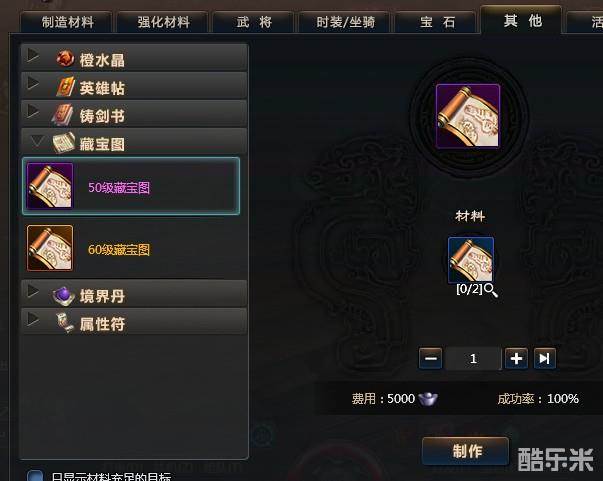Switch to the 强化材料 tab
603x481 pixels.
(x=163, y=22)
